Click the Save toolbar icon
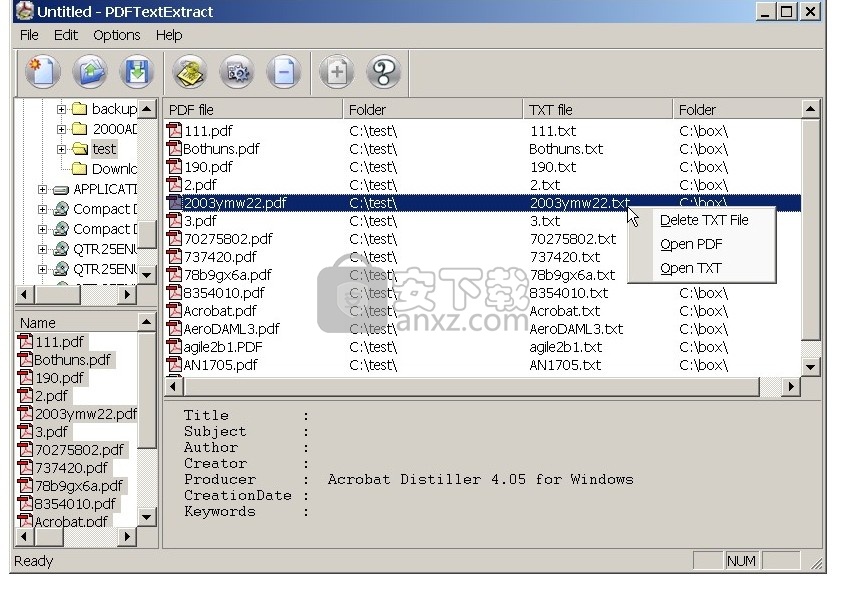The image size is (850, 590). [x=137, y=72]
